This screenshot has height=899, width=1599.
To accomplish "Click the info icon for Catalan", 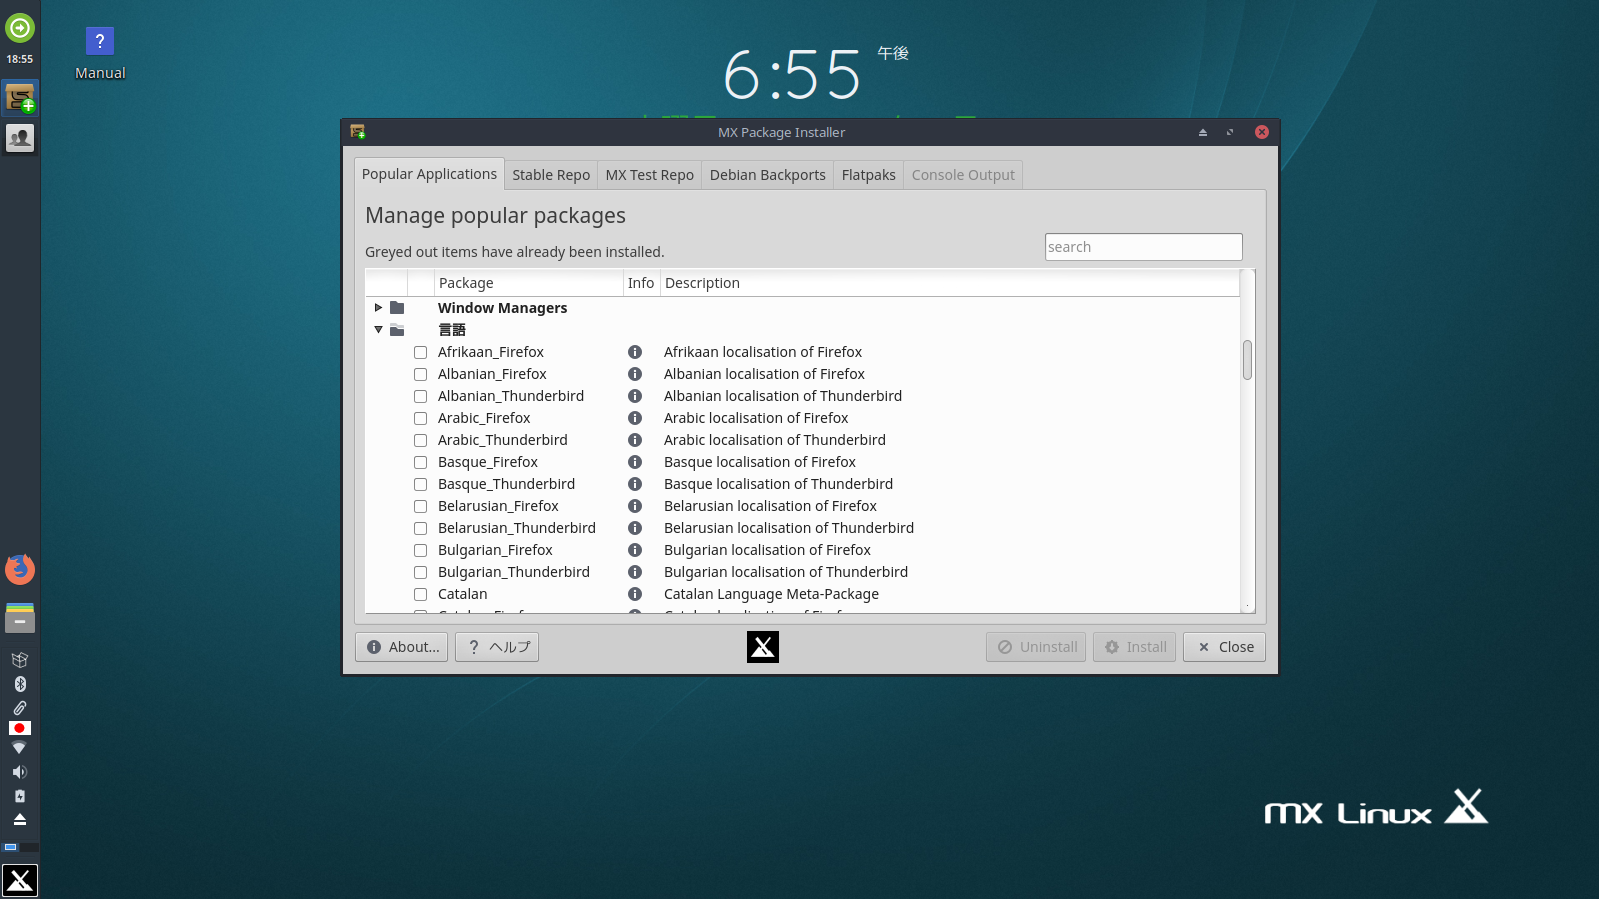I will click(x=635, y=594).
